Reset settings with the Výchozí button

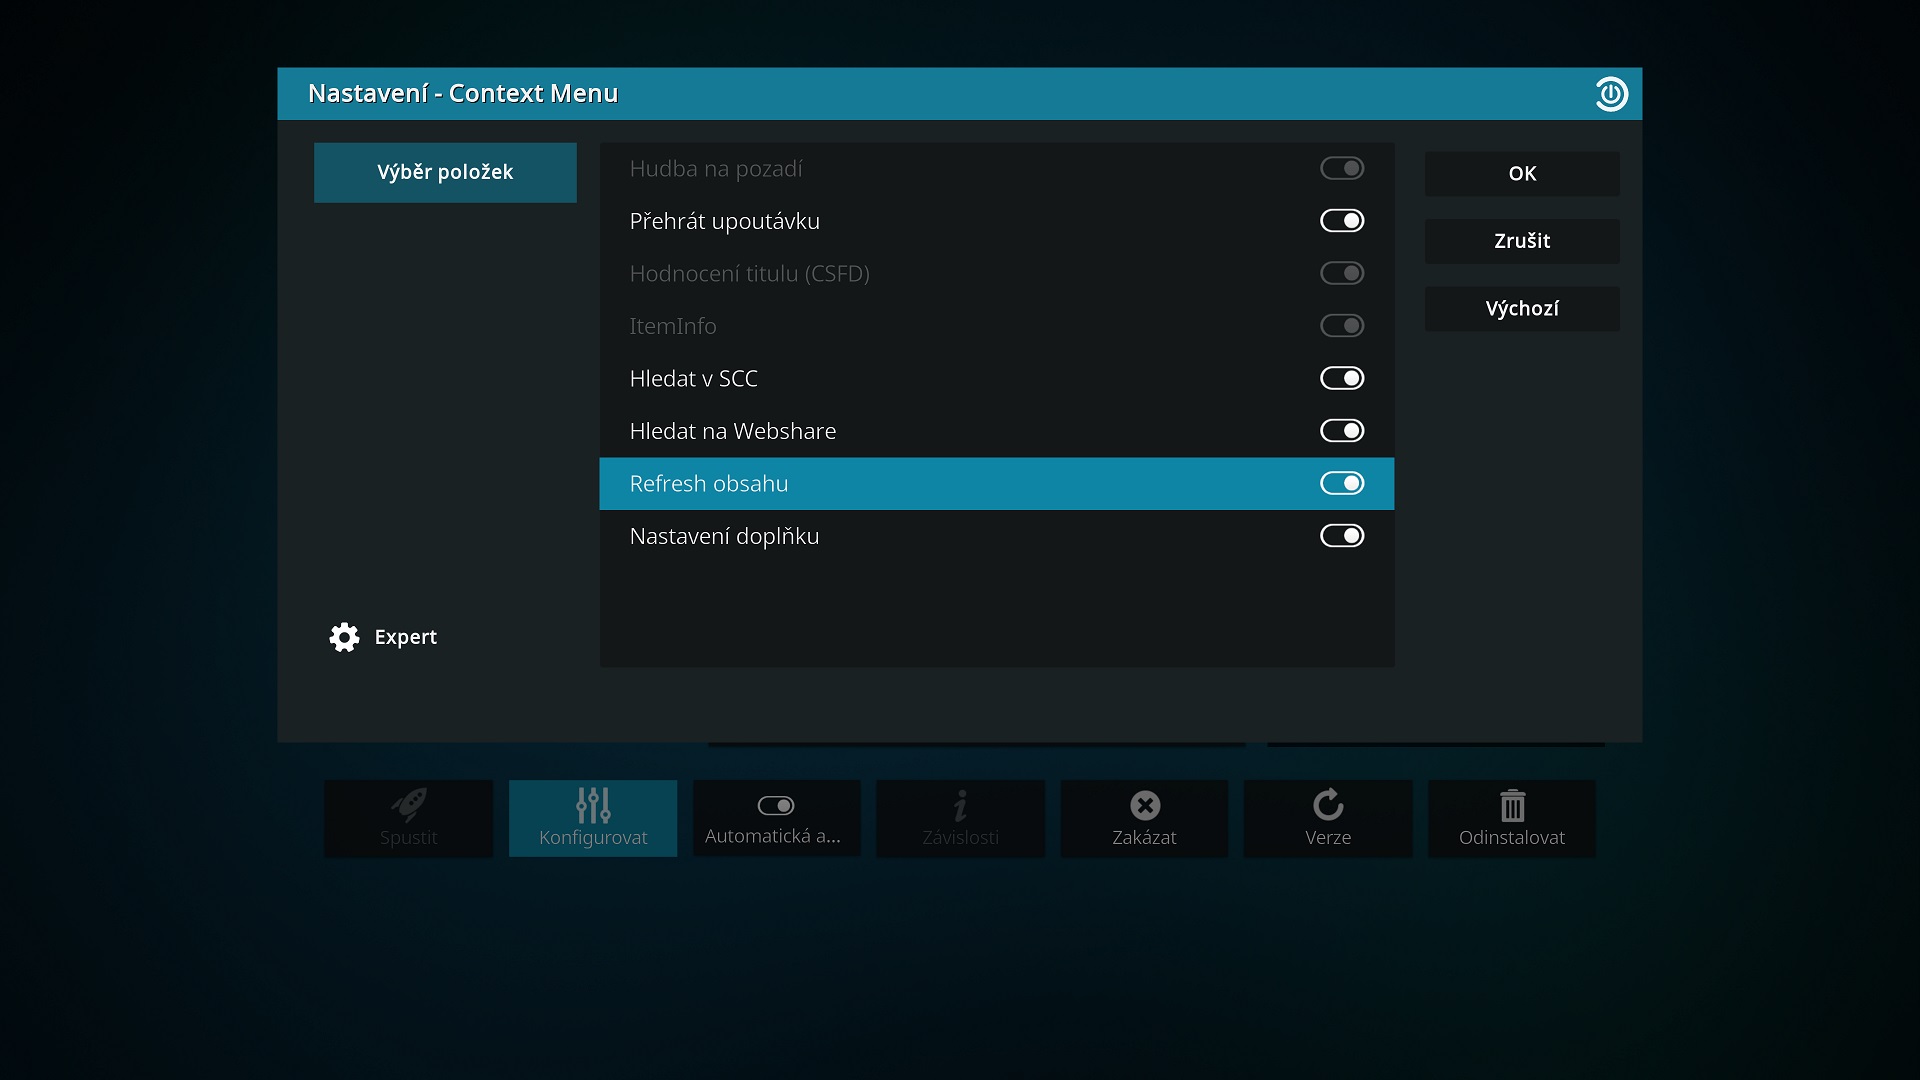(x=1521, y=309)
